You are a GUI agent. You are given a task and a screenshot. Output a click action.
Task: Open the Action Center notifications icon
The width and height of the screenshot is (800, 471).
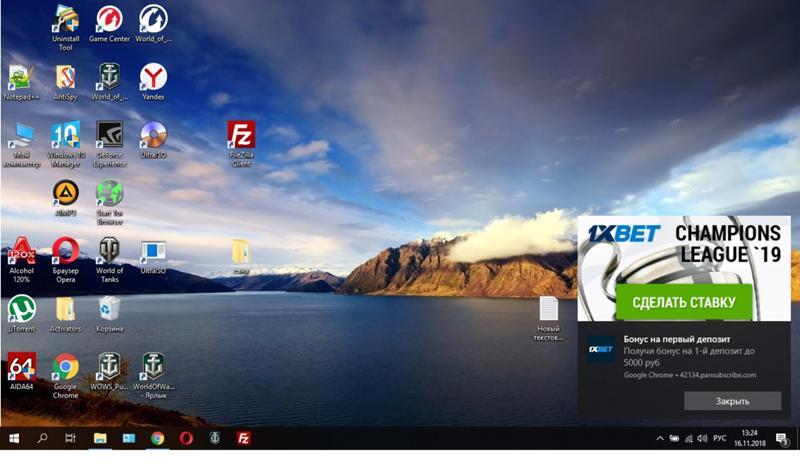click(782, 439)
